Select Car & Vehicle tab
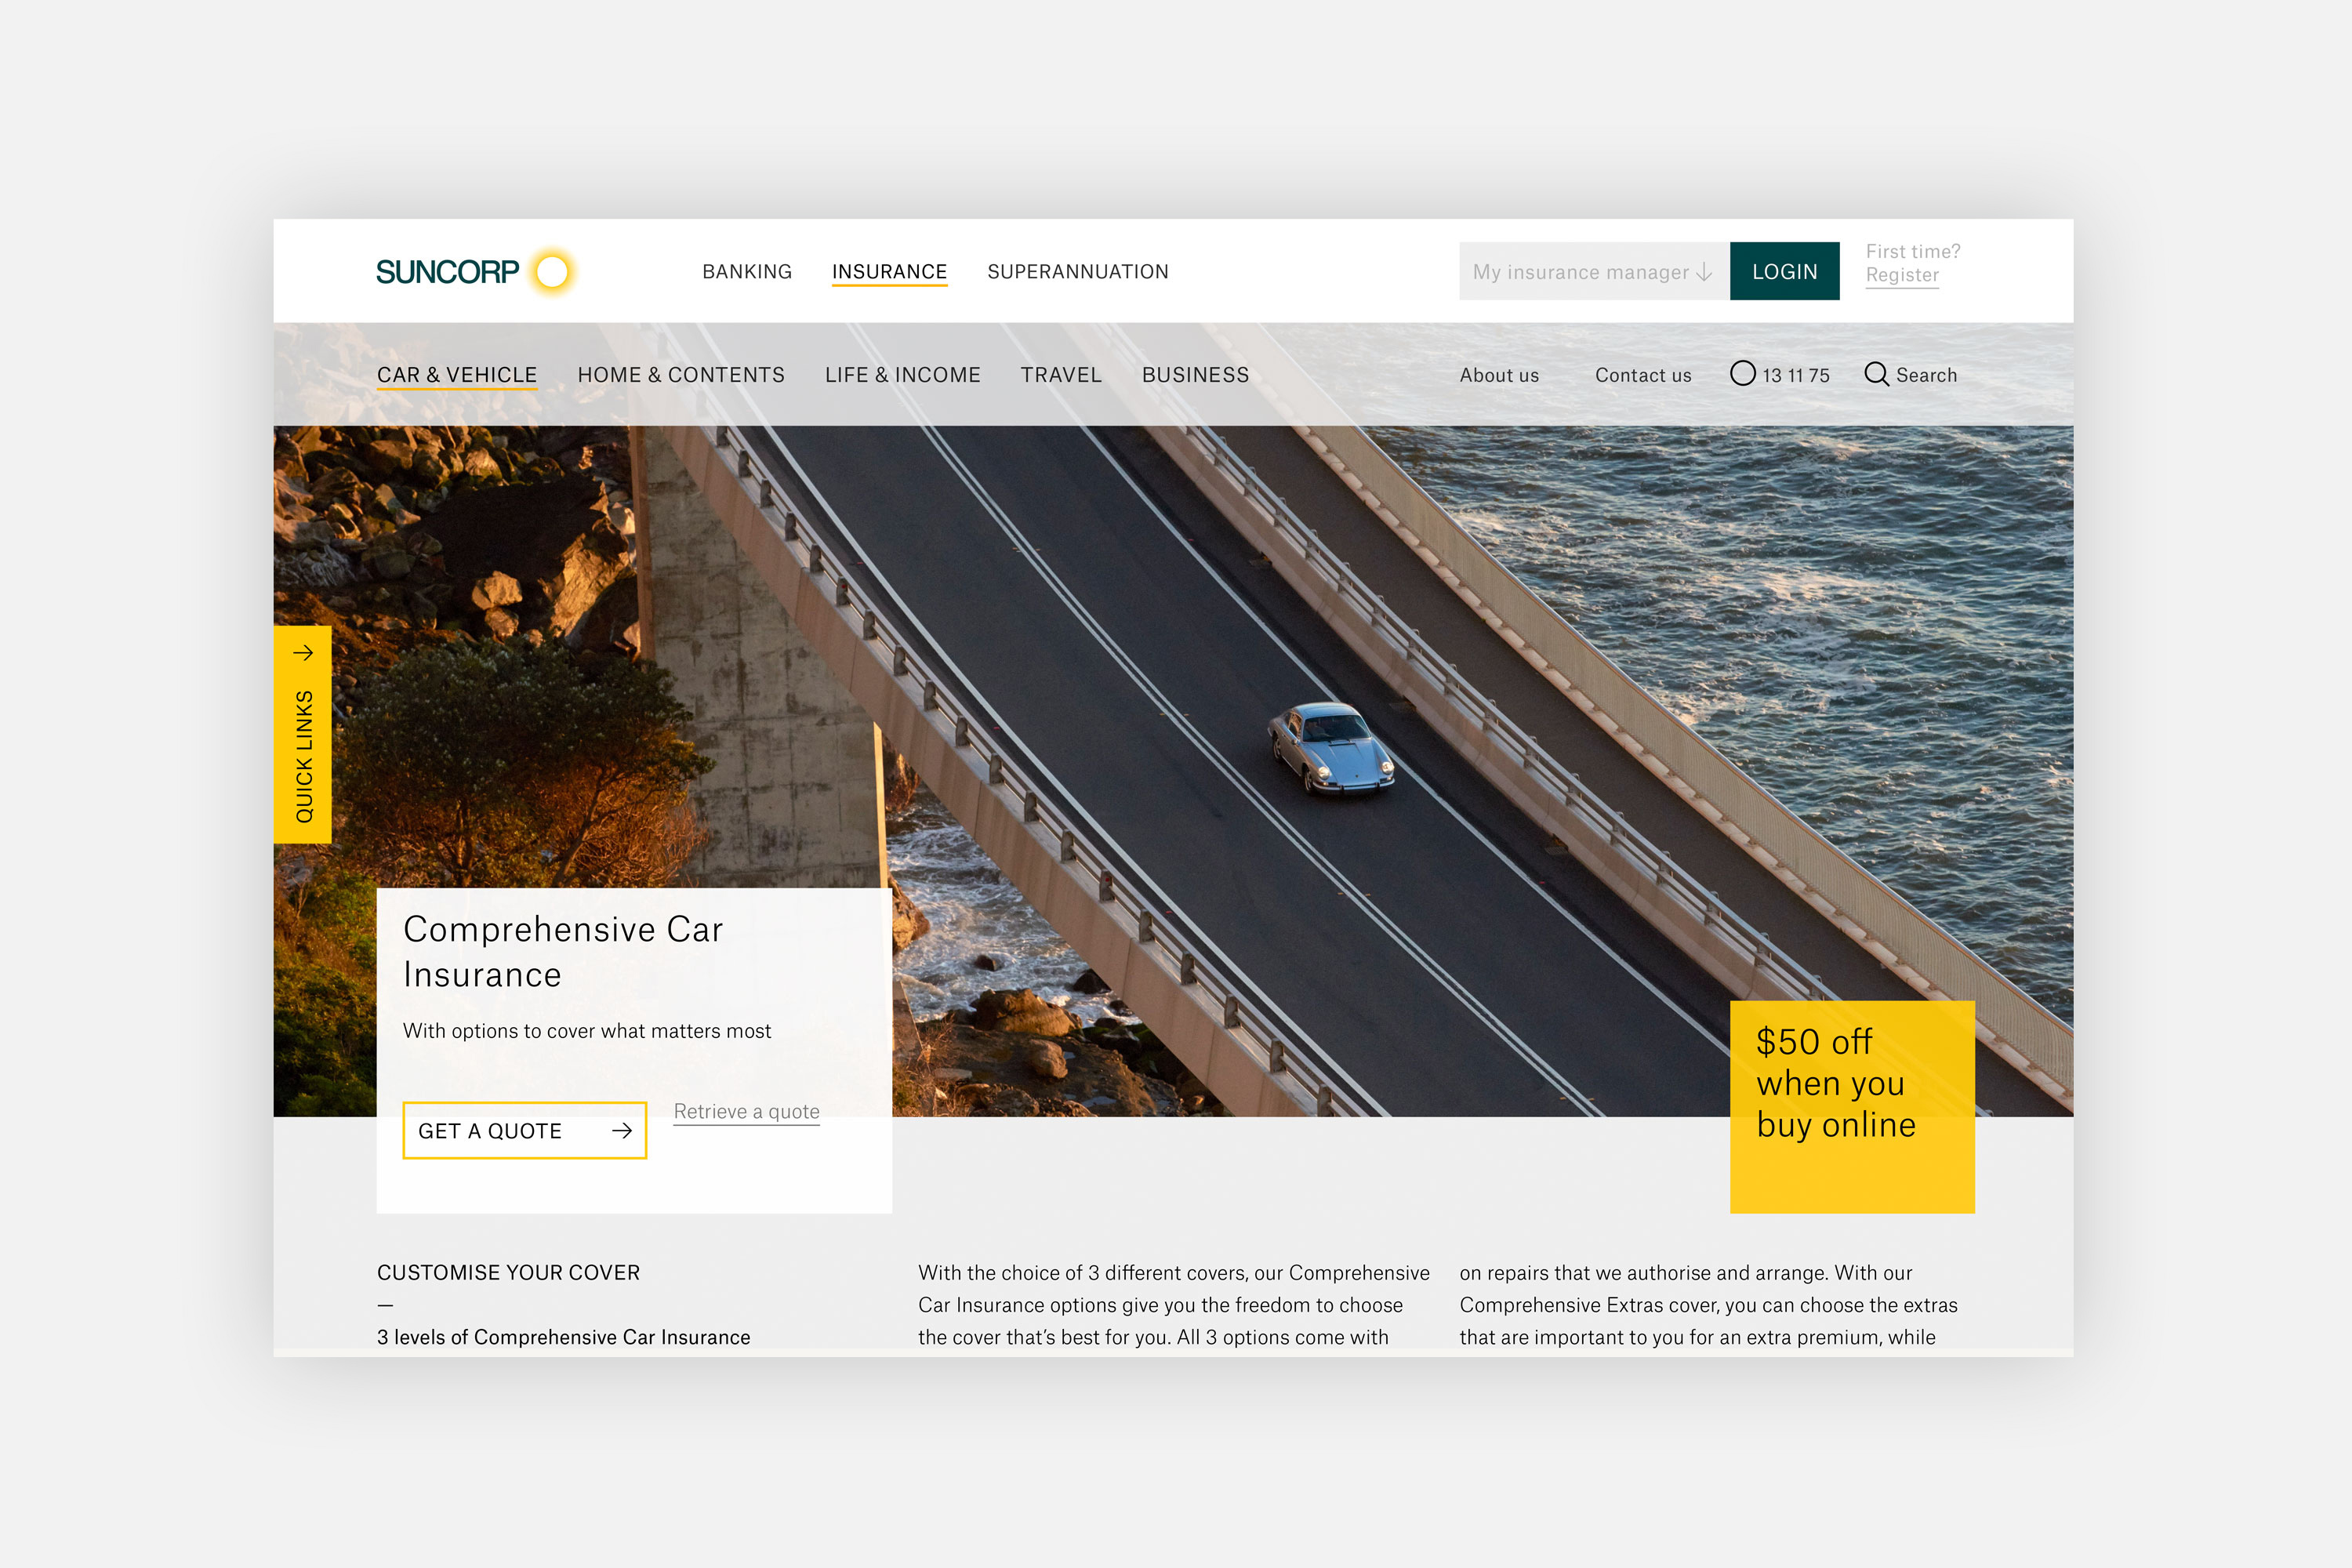 [x=457, y=375]
